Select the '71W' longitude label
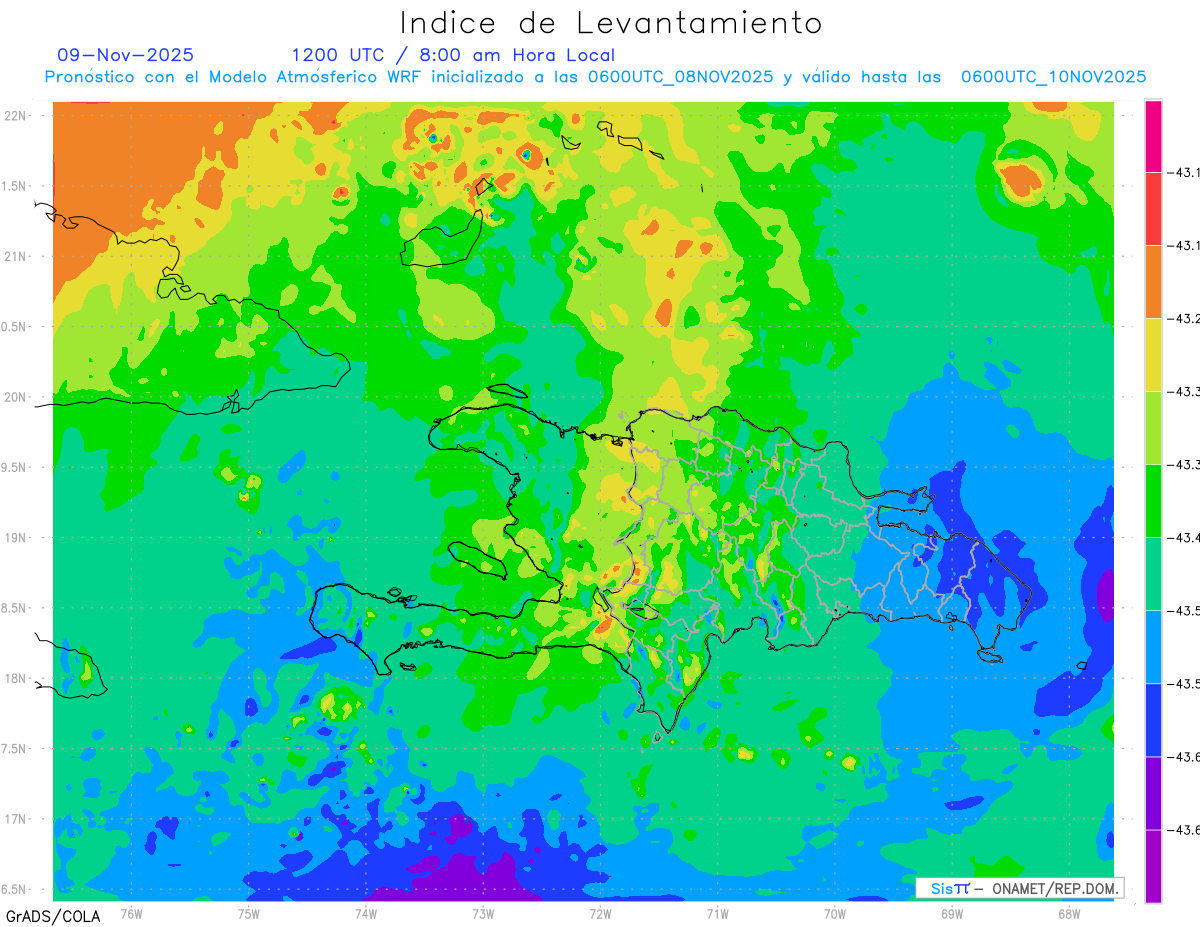The height and width of the screenshot is (927, 1200). [x=717, y=913]
